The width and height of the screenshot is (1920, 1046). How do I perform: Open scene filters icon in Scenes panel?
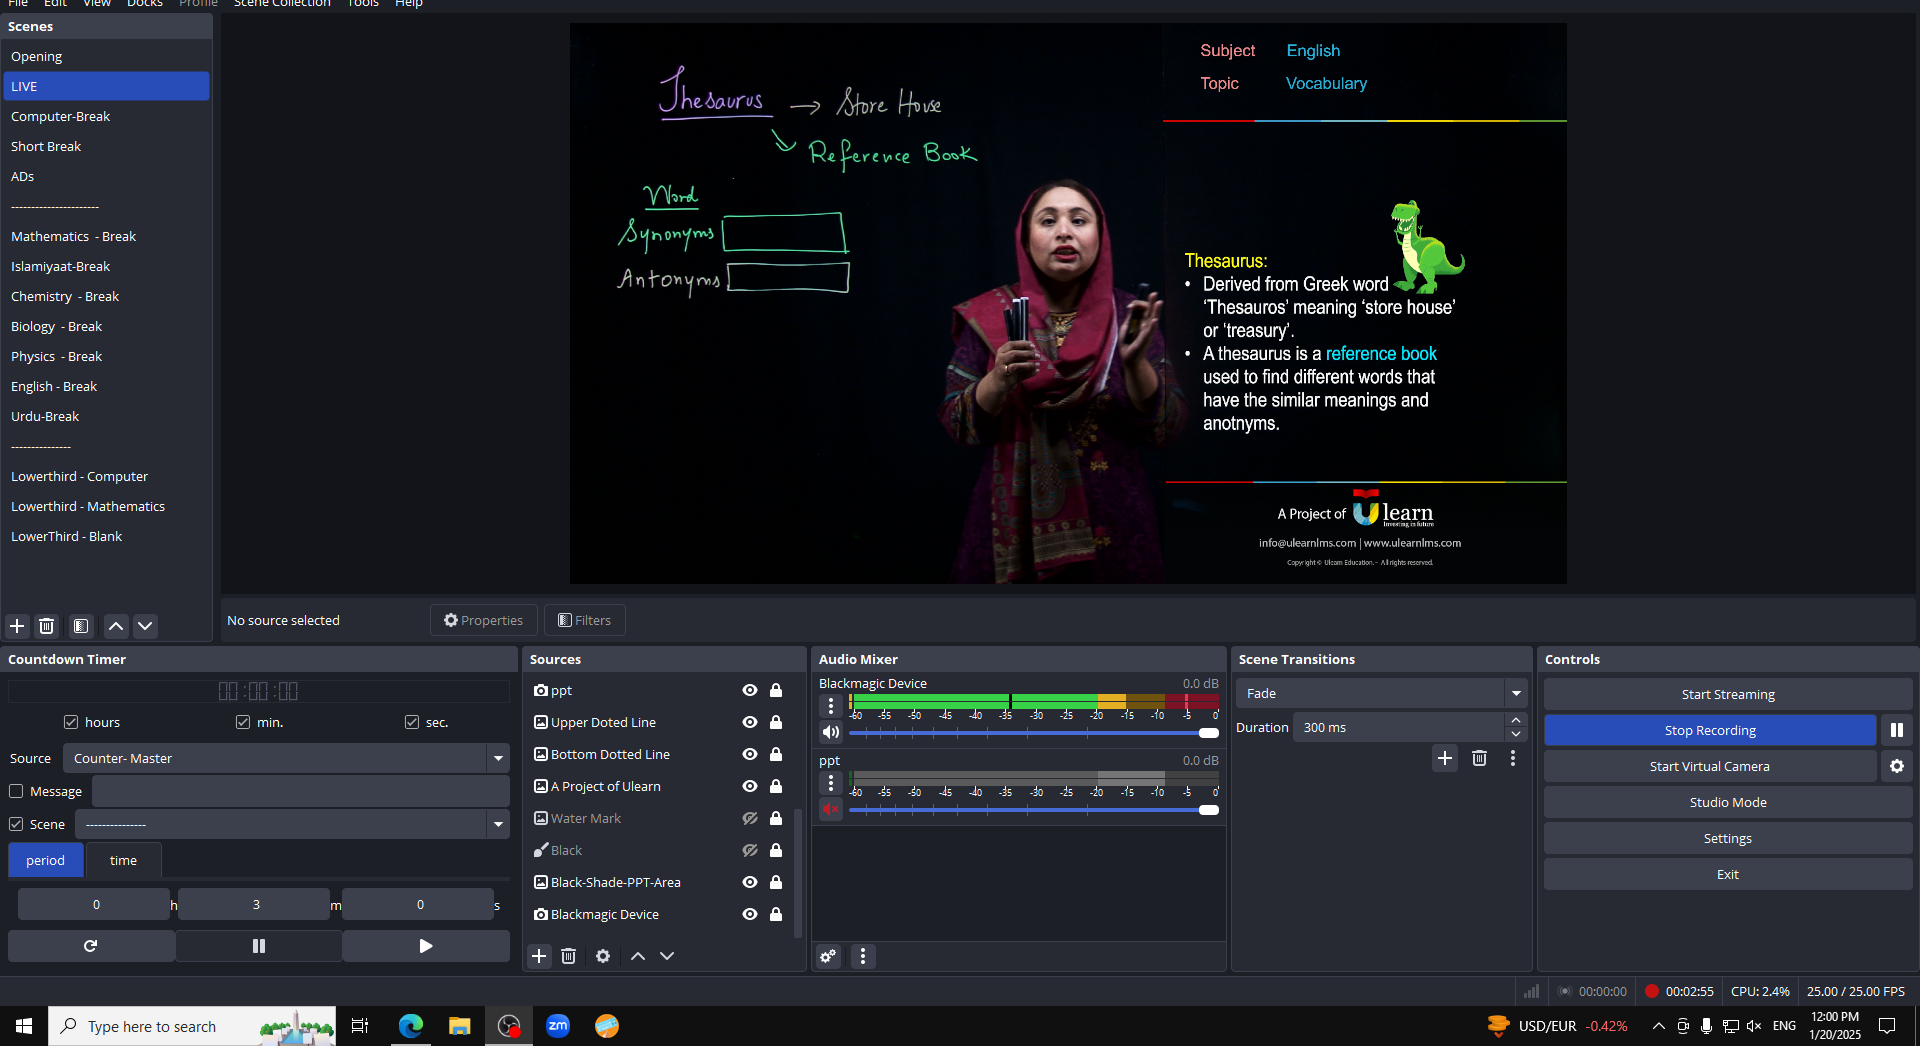(x=81, y=626)
